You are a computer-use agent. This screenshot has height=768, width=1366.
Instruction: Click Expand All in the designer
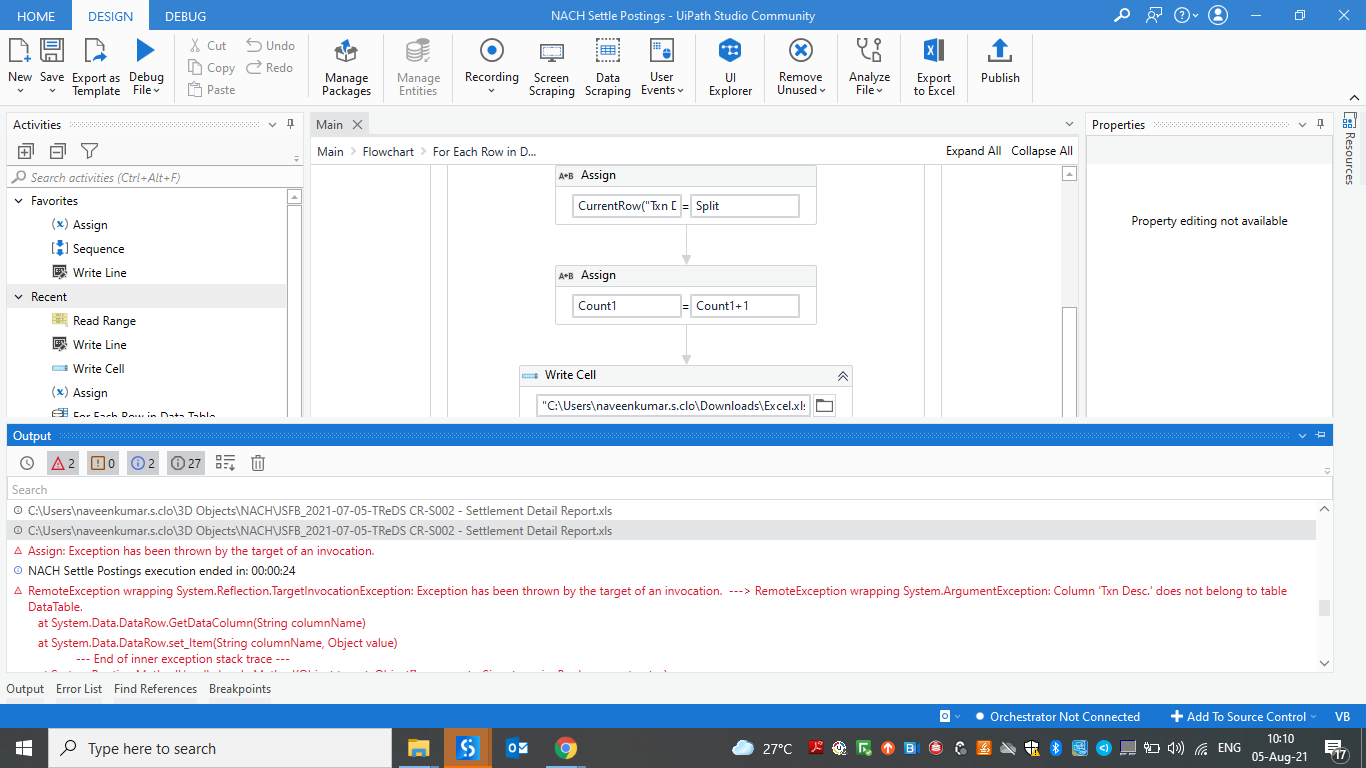973,151
